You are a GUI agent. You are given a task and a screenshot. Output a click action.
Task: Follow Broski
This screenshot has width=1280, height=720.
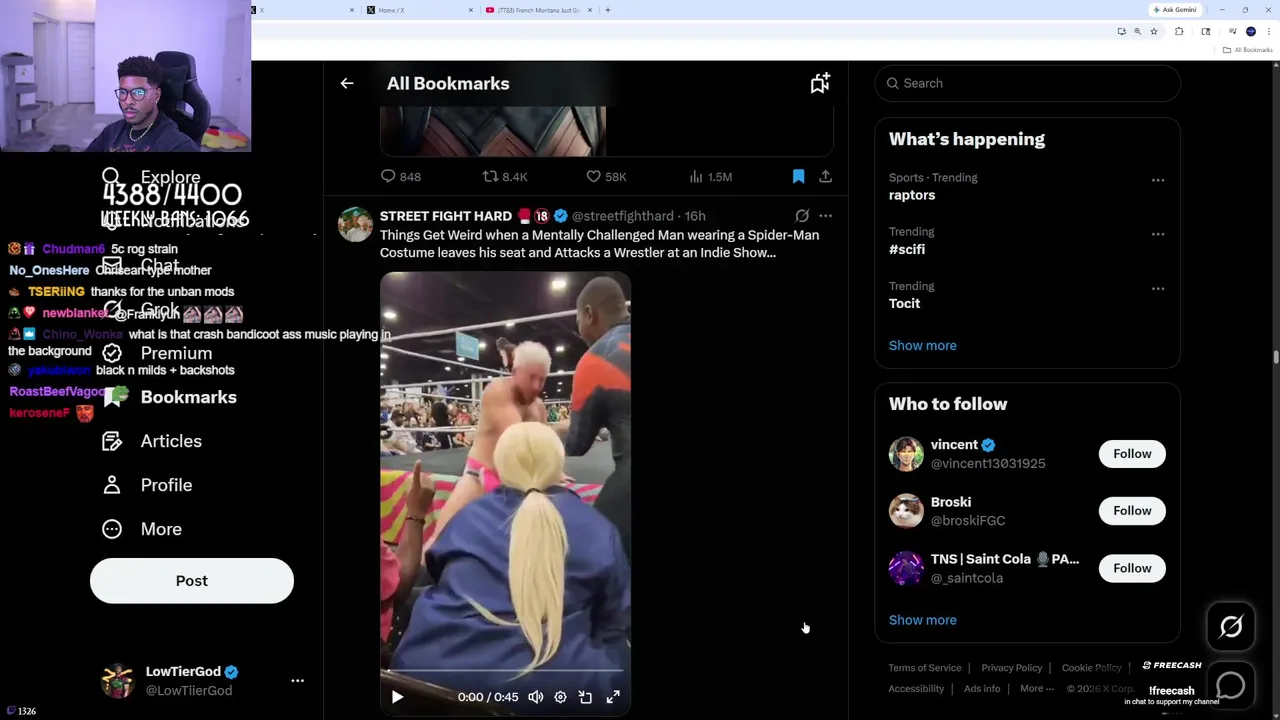pos(1132,511)
